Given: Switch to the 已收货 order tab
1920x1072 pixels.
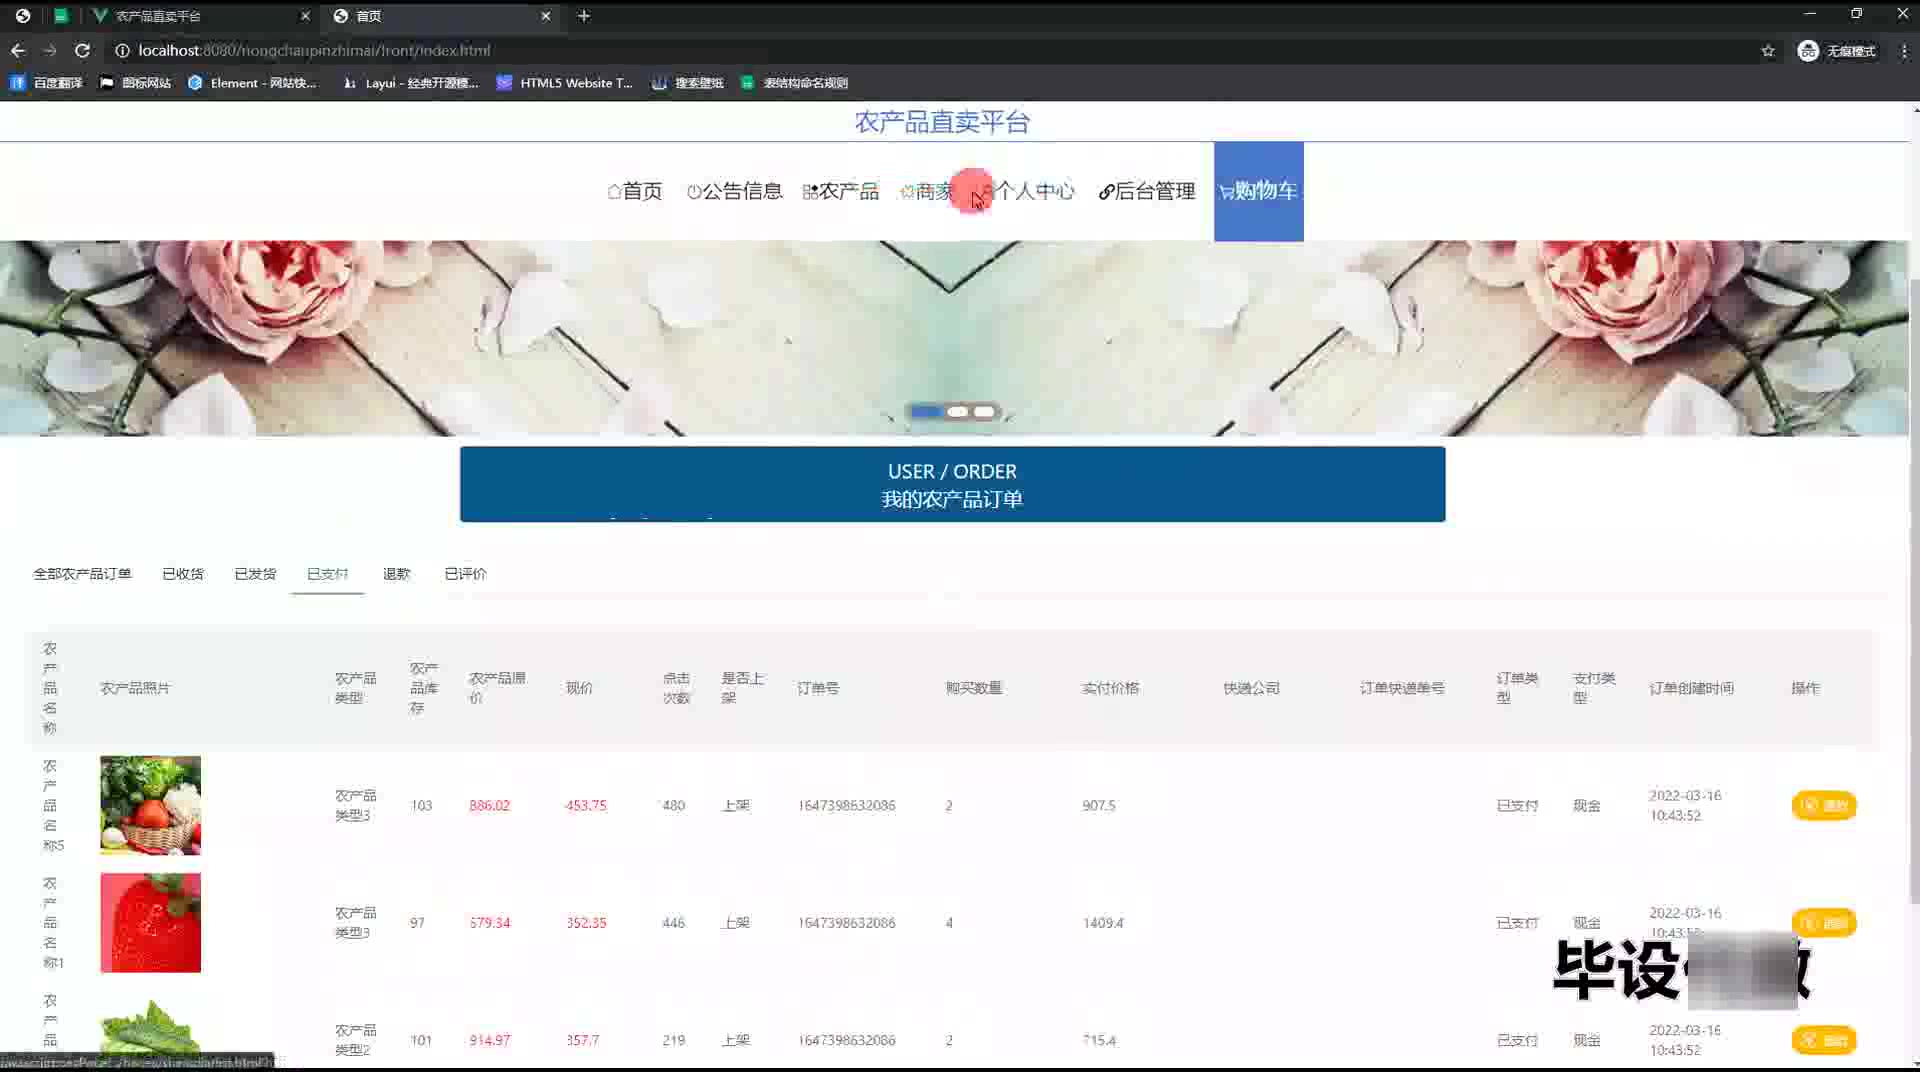Looking at the screenshot, I should coord(183,574).
